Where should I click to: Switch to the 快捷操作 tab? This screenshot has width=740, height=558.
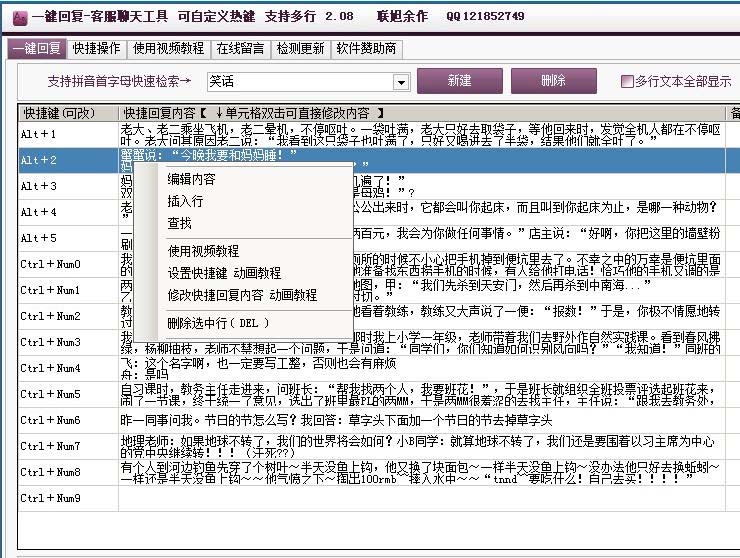97,48
